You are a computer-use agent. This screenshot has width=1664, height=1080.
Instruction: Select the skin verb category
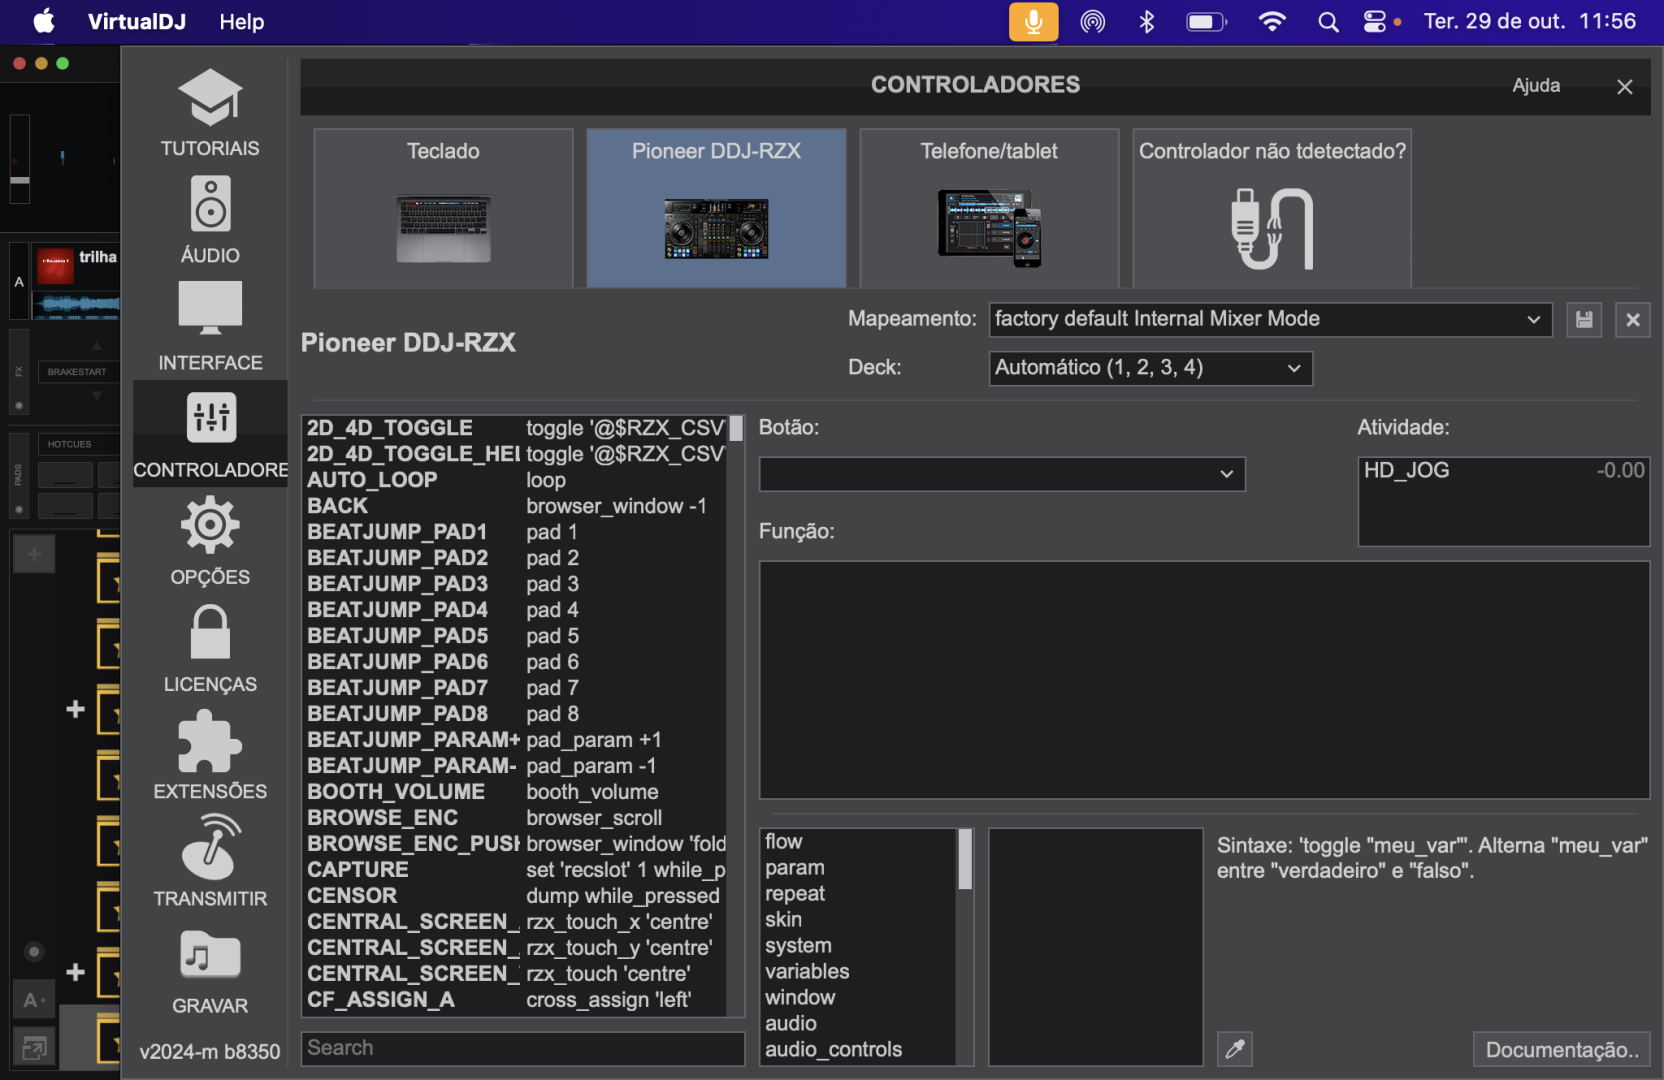coord(858,920)
